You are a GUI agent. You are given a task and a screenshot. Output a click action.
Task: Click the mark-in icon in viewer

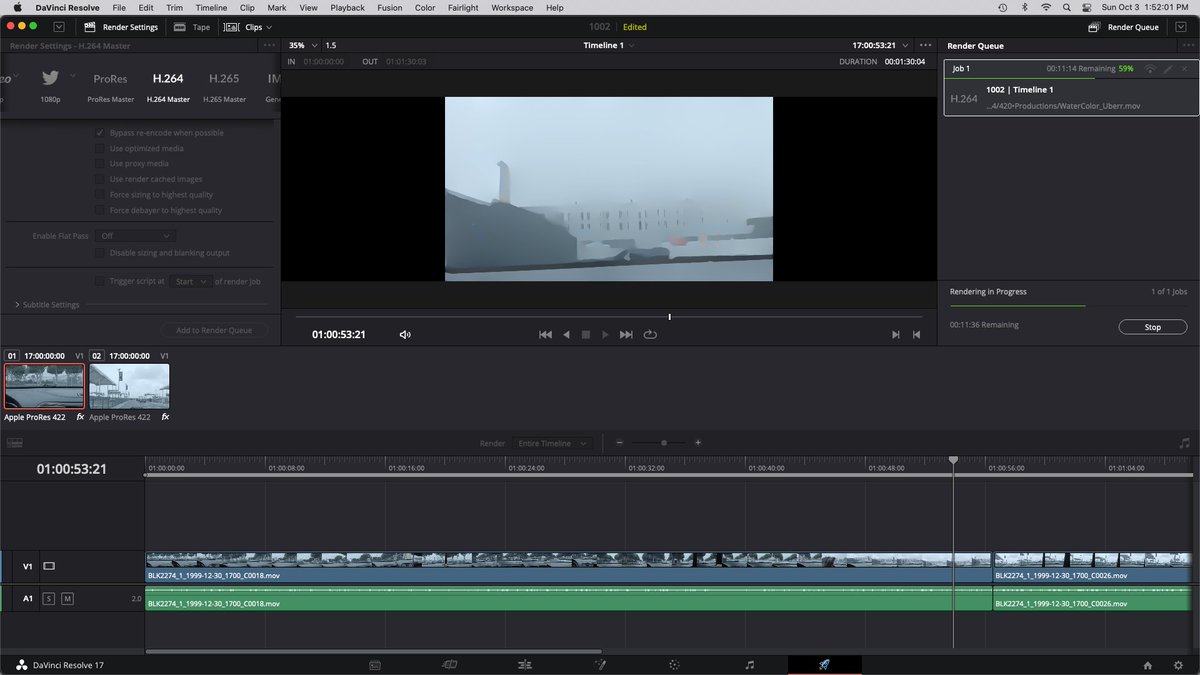(896, 335)
